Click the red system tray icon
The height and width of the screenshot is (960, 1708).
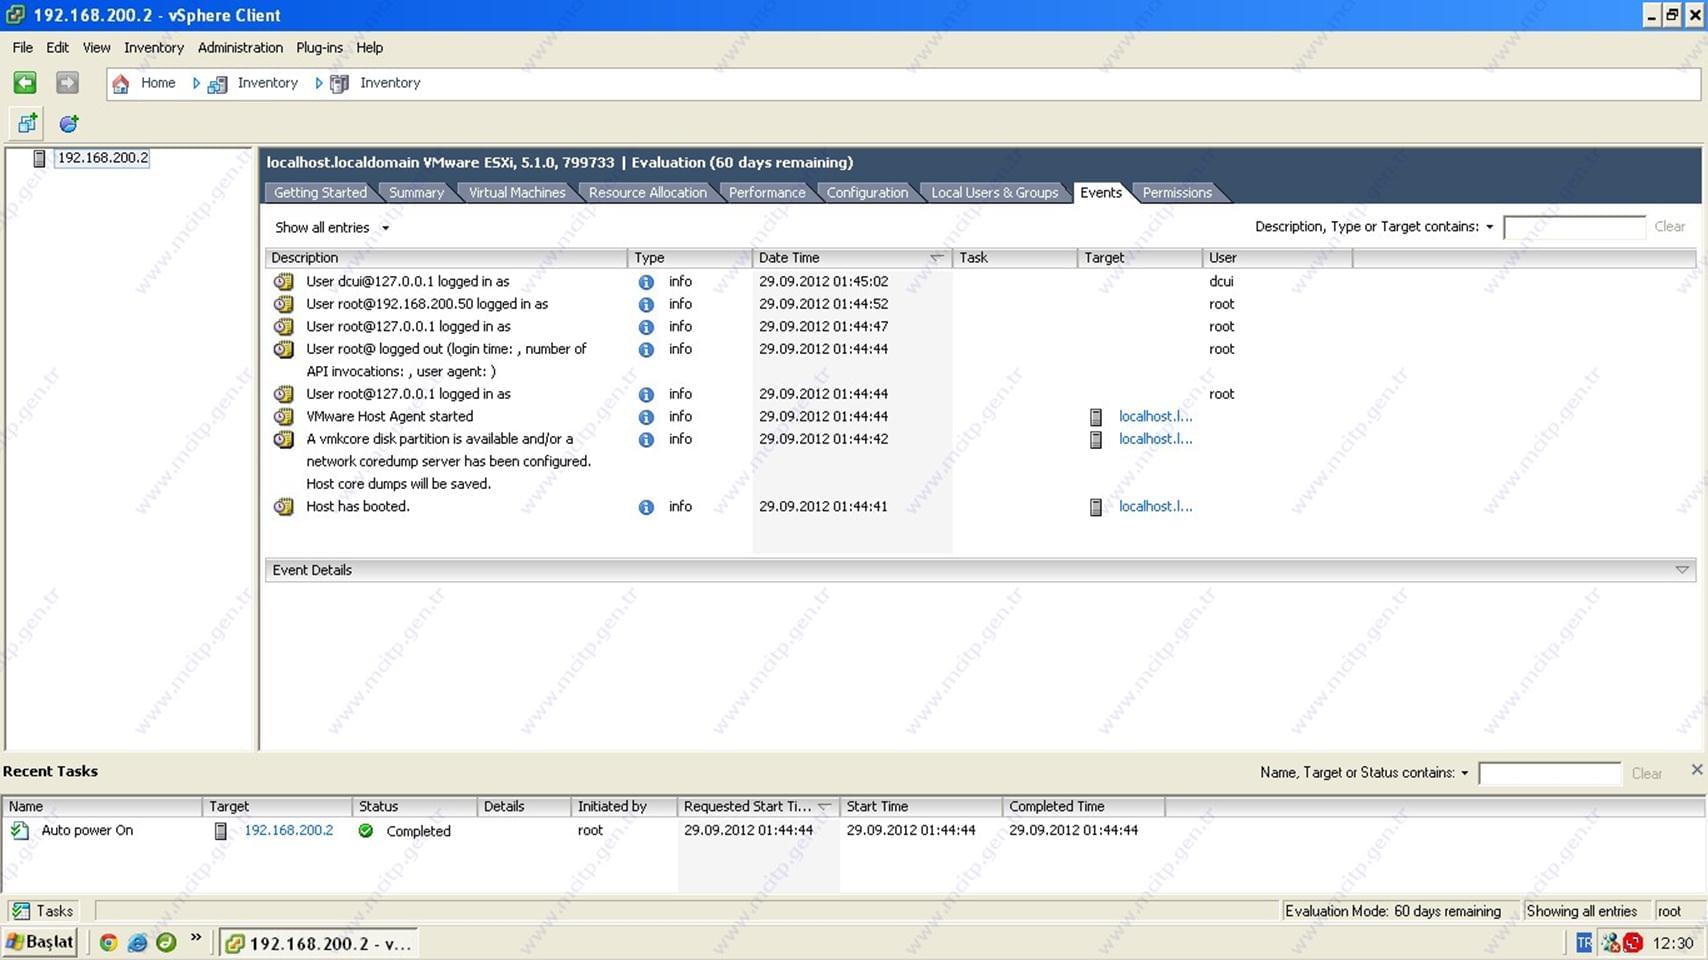[1633, 943]
